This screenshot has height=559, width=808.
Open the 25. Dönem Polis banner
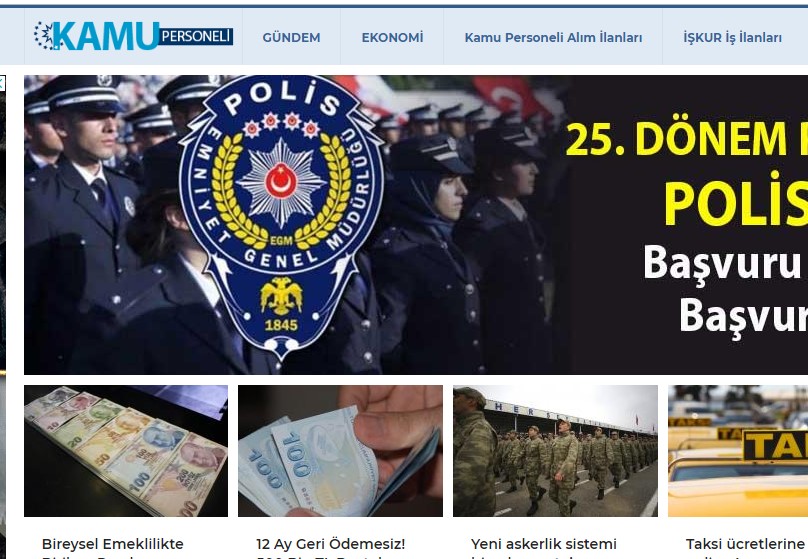[416, 225]
